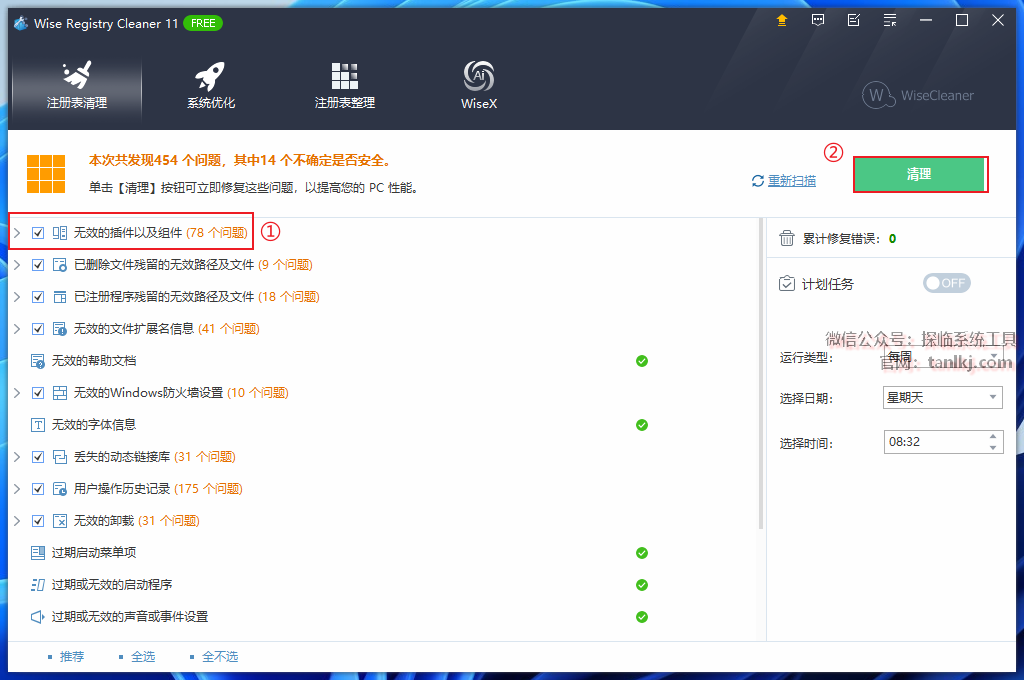Open the title bar menu list icon
The height and width of the screenshot is (680, 1024).
(889, 20)
